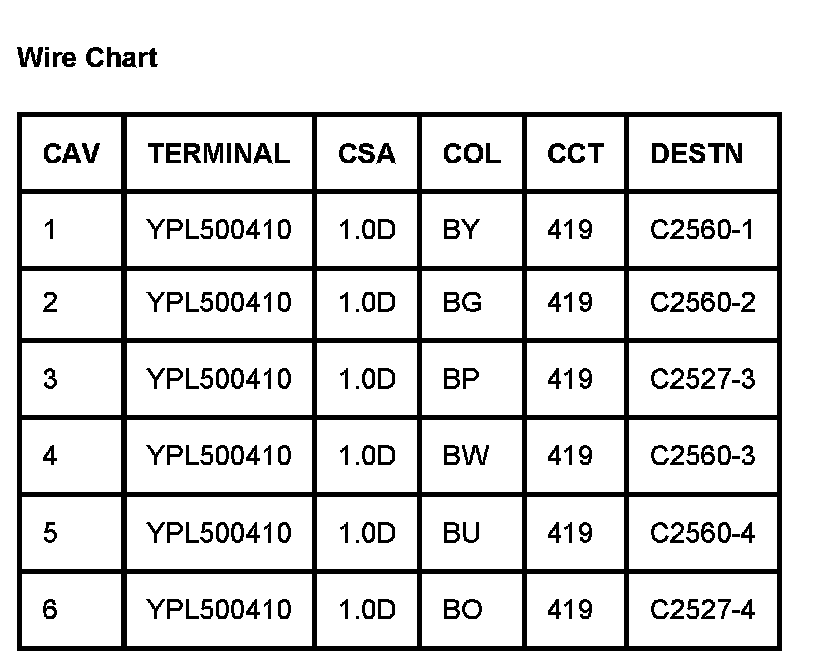Select the CAV column header

pyautogui.click(x=71, y=154)
